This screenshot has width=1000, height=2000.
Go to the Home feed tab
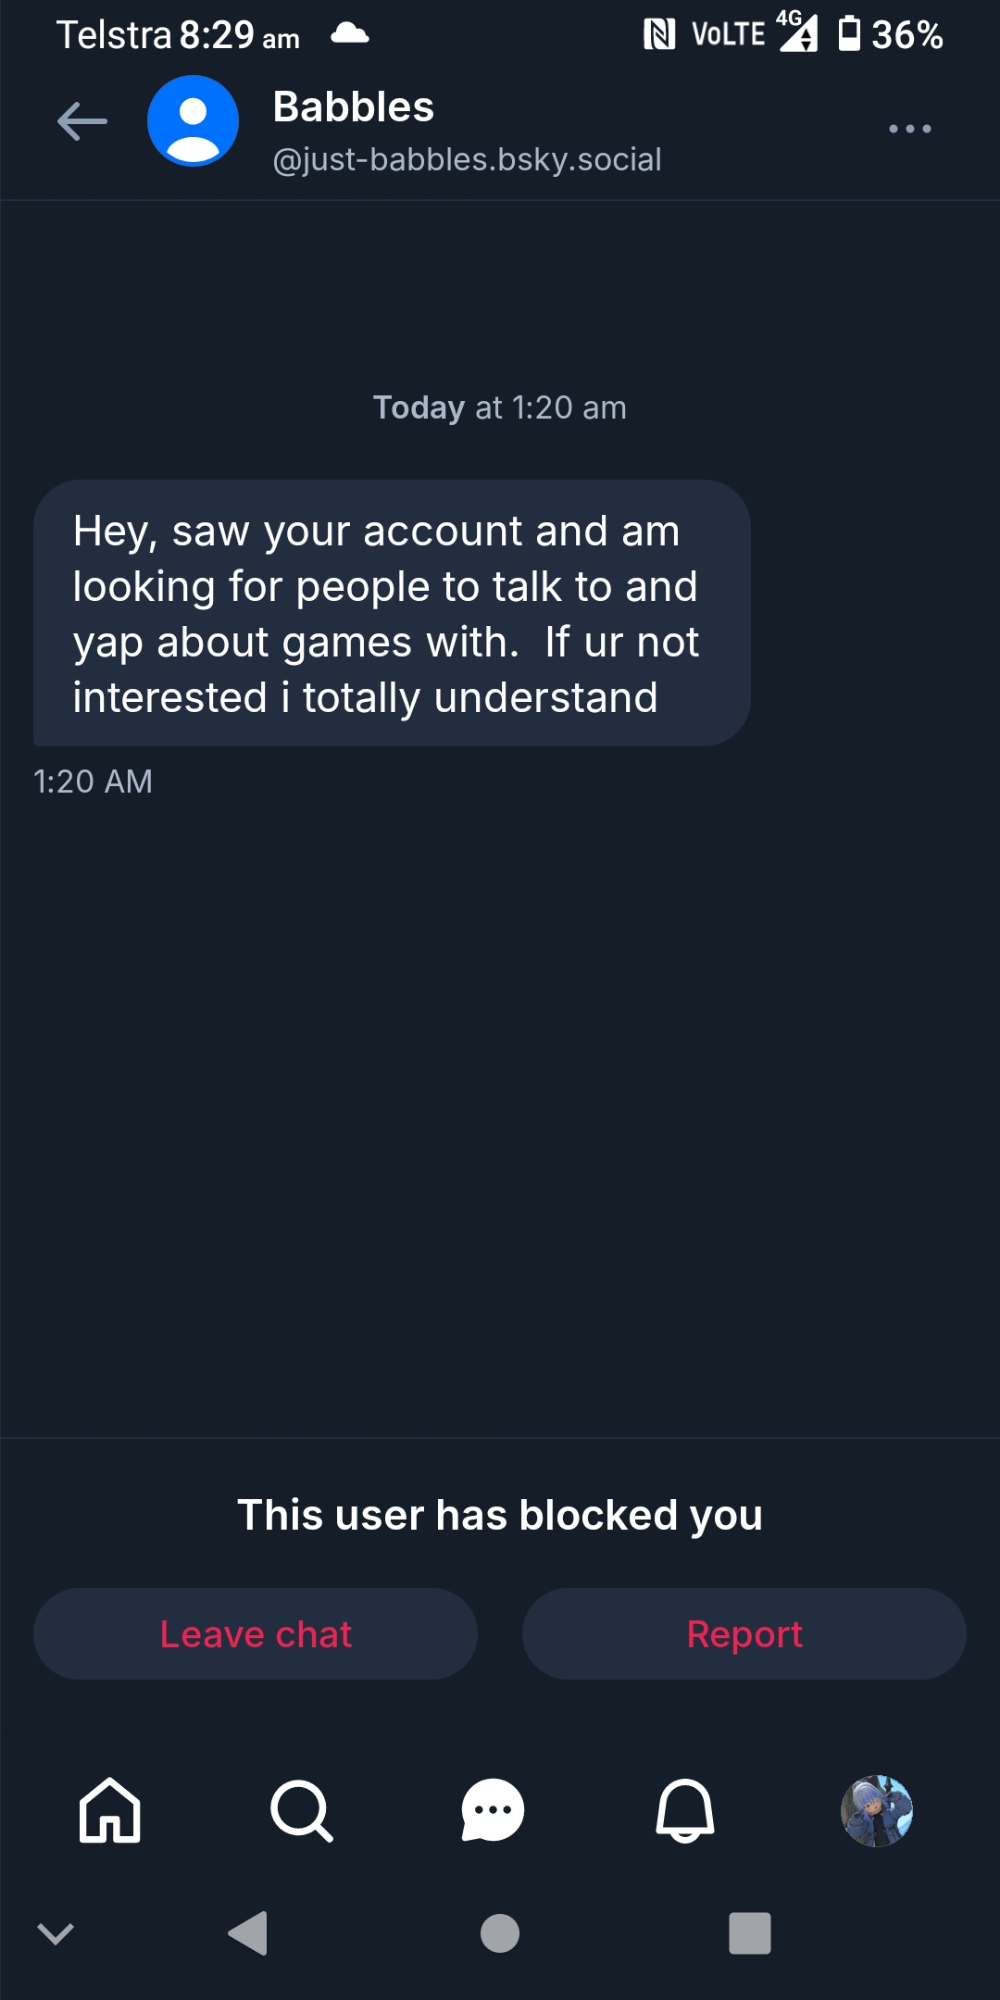[x=110, y=1810]
